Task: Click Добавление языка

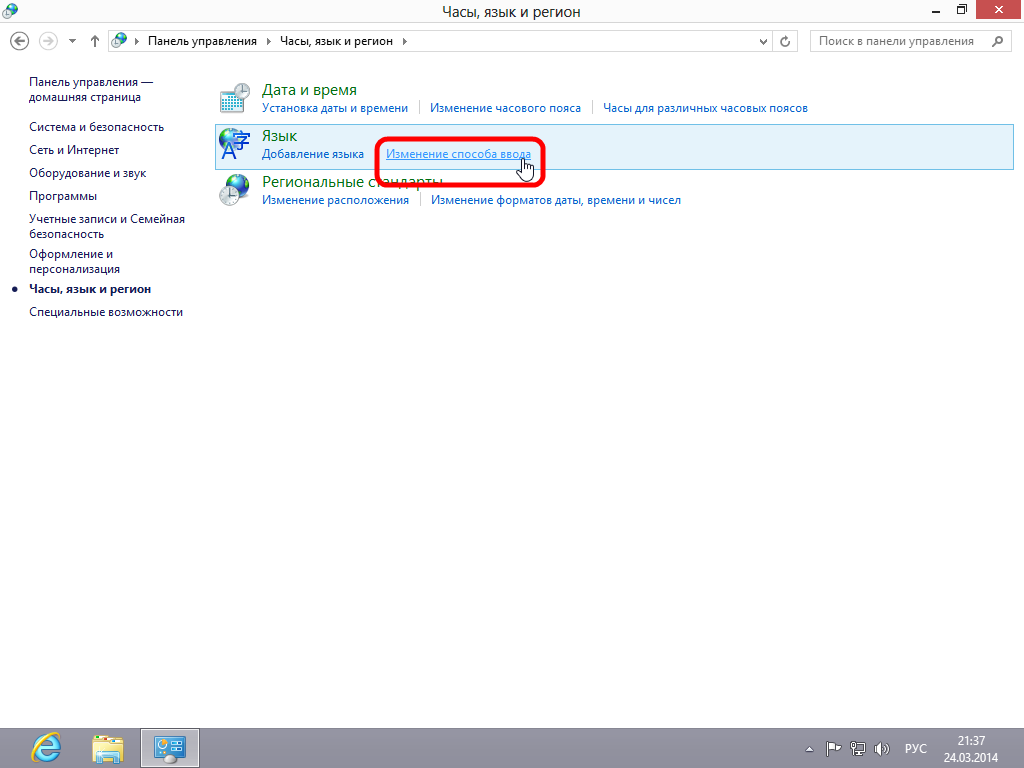Action: coord(313,154)
